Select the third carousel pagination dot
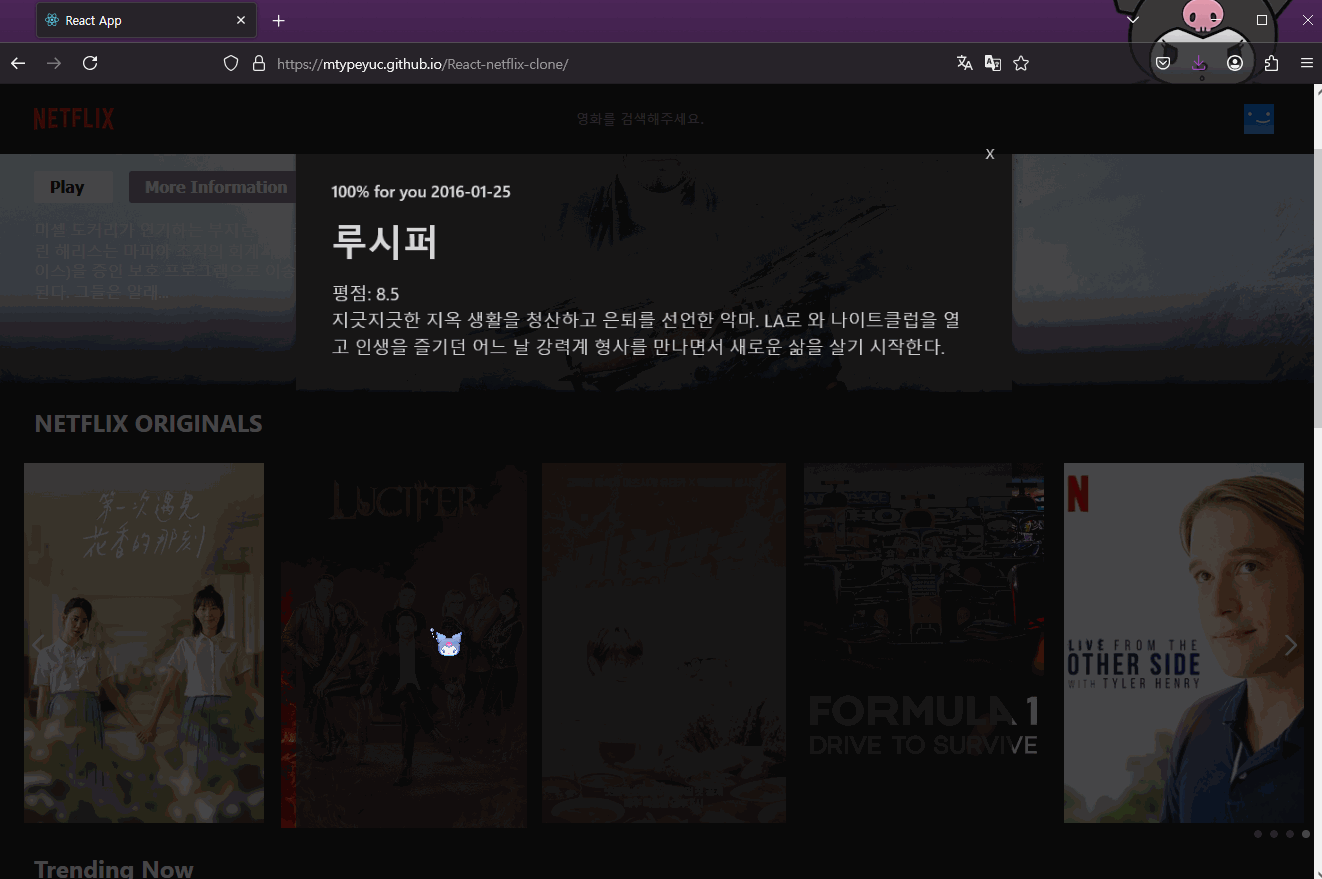This screenshot has width=1322, height=879. (x=1290, y=834)
